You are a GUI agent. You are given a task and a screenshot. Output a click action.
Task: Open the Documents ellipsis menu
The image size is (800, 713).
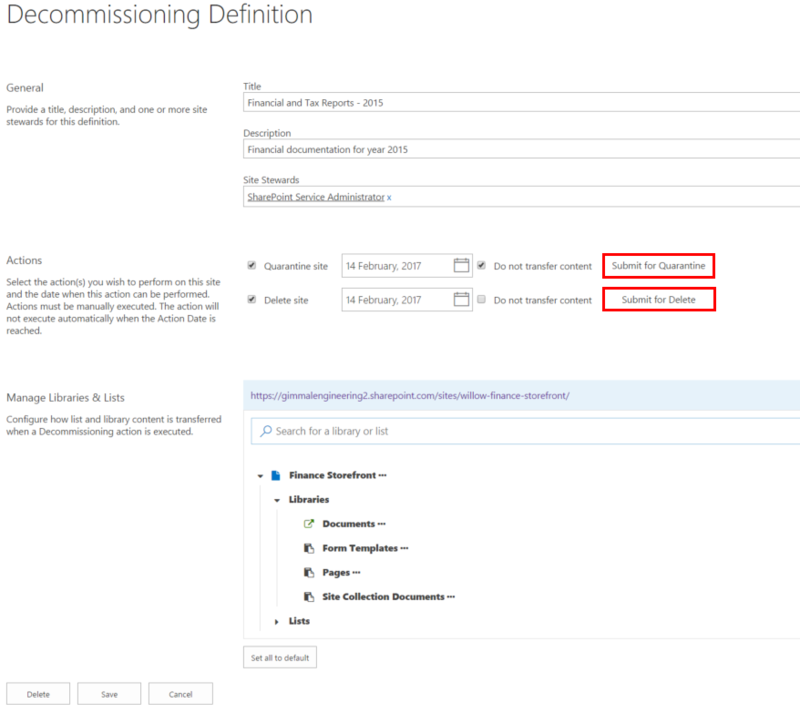click(382, 524)
